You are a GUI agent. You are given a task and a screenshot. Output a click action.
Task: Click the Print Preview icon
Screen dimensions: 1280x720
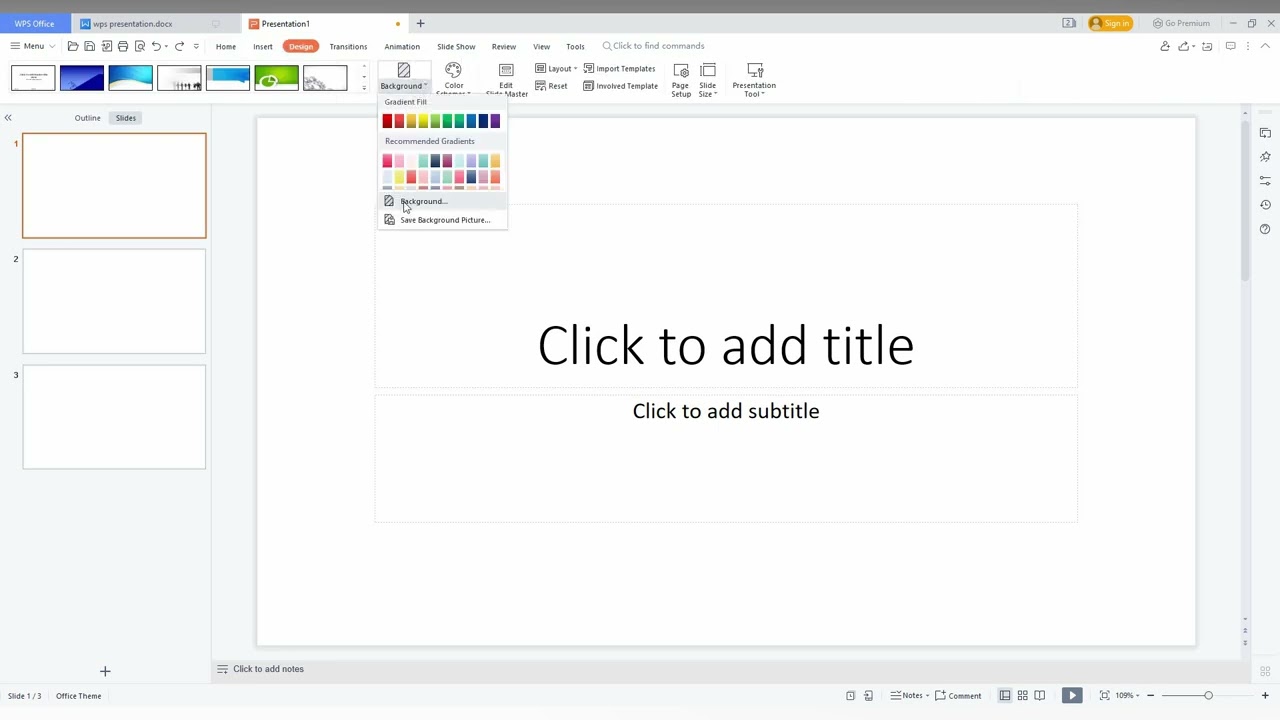click(140, 46)
